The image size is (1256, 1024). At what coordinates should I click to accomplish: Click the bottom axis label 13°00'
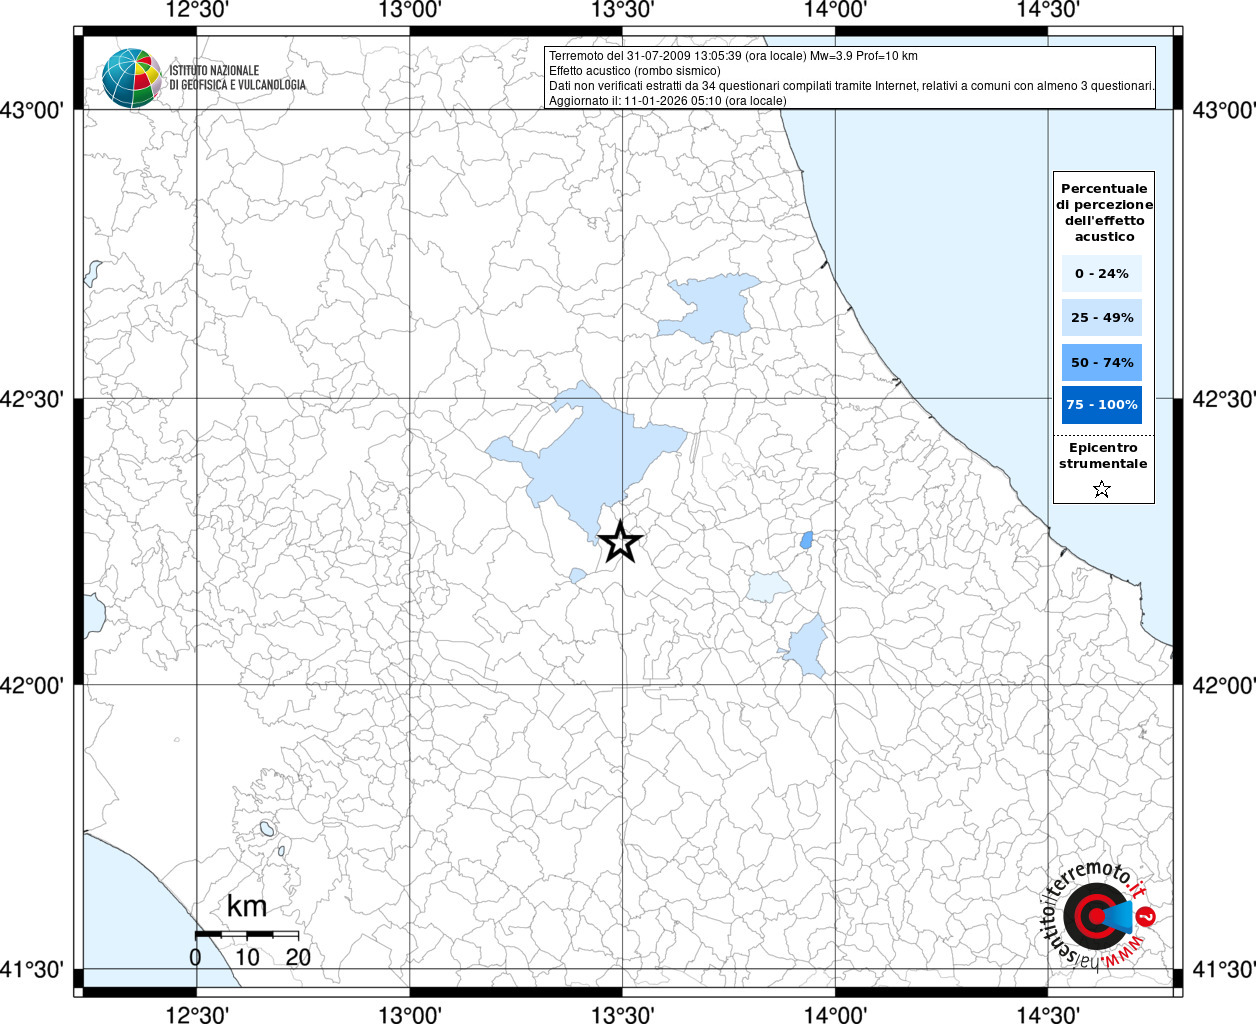[410, 1014]
